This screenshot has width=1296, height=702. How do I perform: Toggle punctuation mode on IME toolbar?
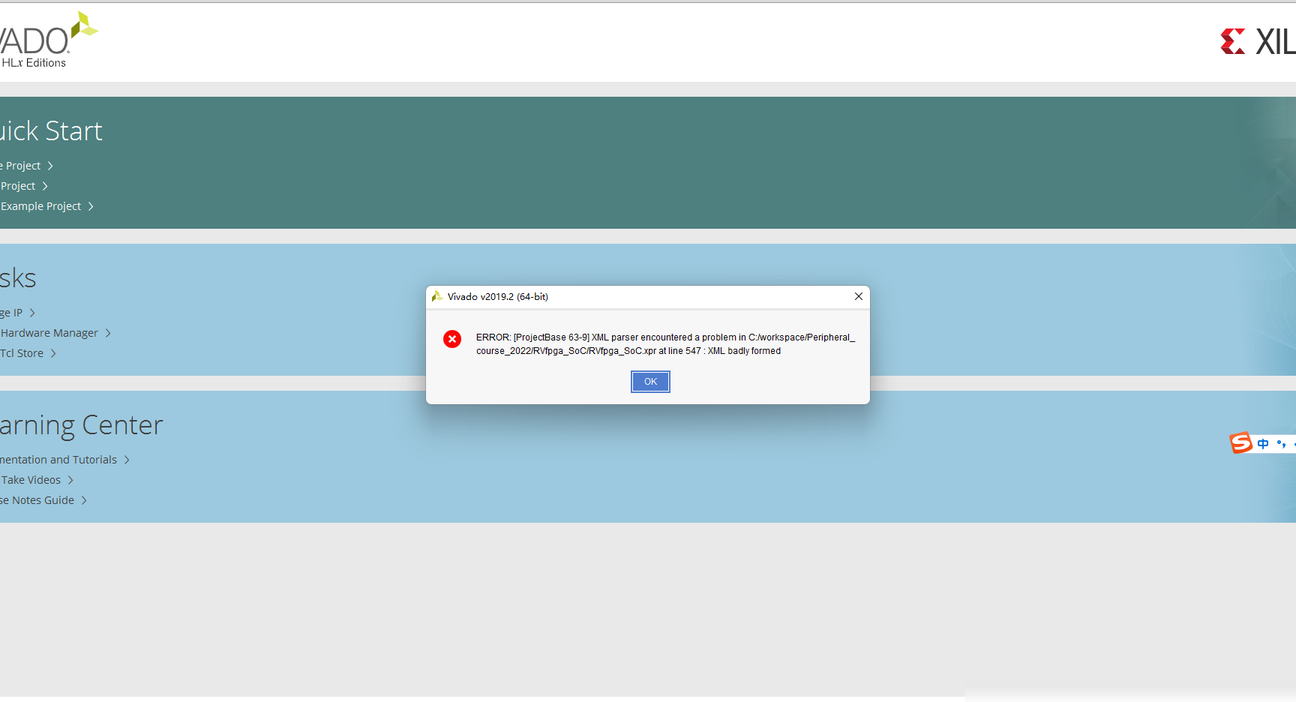tap(1281, 444)
